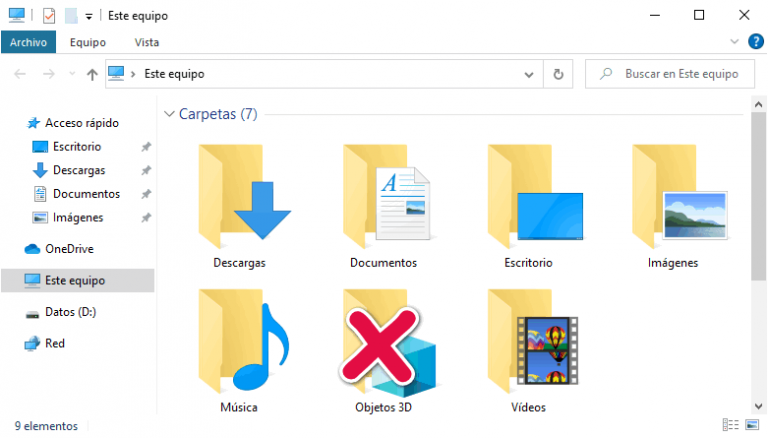Open the Imágenes folder icon
This screenshot has width=768, height=438.
[672, 198]
